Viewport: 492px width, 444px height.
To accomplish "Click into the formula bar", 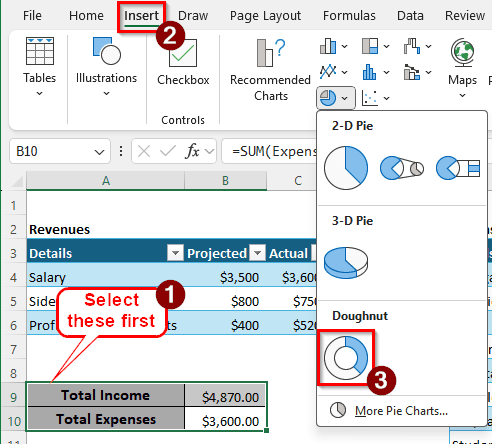I will 270,152.
